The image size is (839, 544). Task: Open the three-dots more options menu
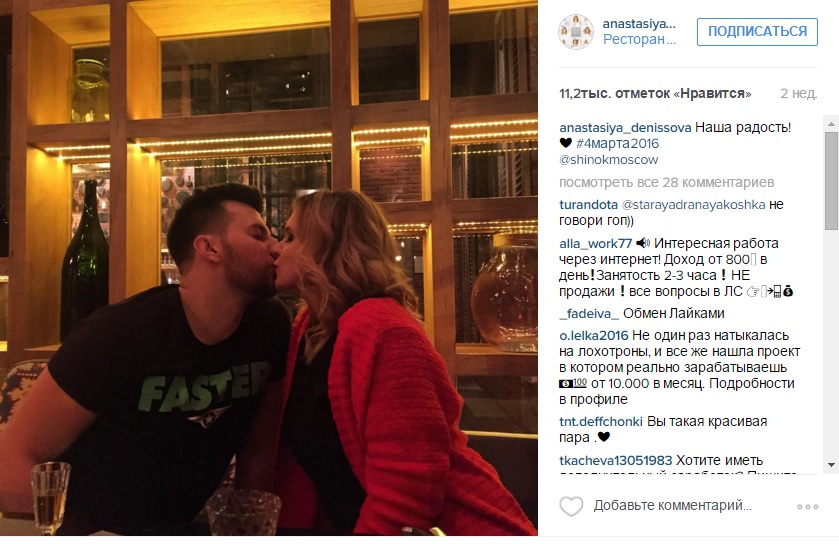pos(807,507)
